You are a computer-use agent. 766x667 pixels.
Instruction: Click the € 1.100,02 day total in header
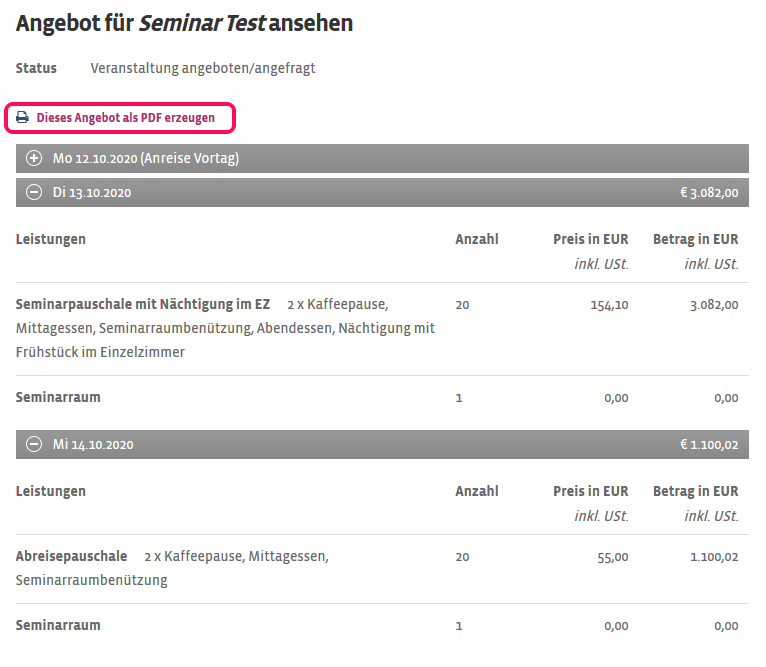(x=708, y=445)
